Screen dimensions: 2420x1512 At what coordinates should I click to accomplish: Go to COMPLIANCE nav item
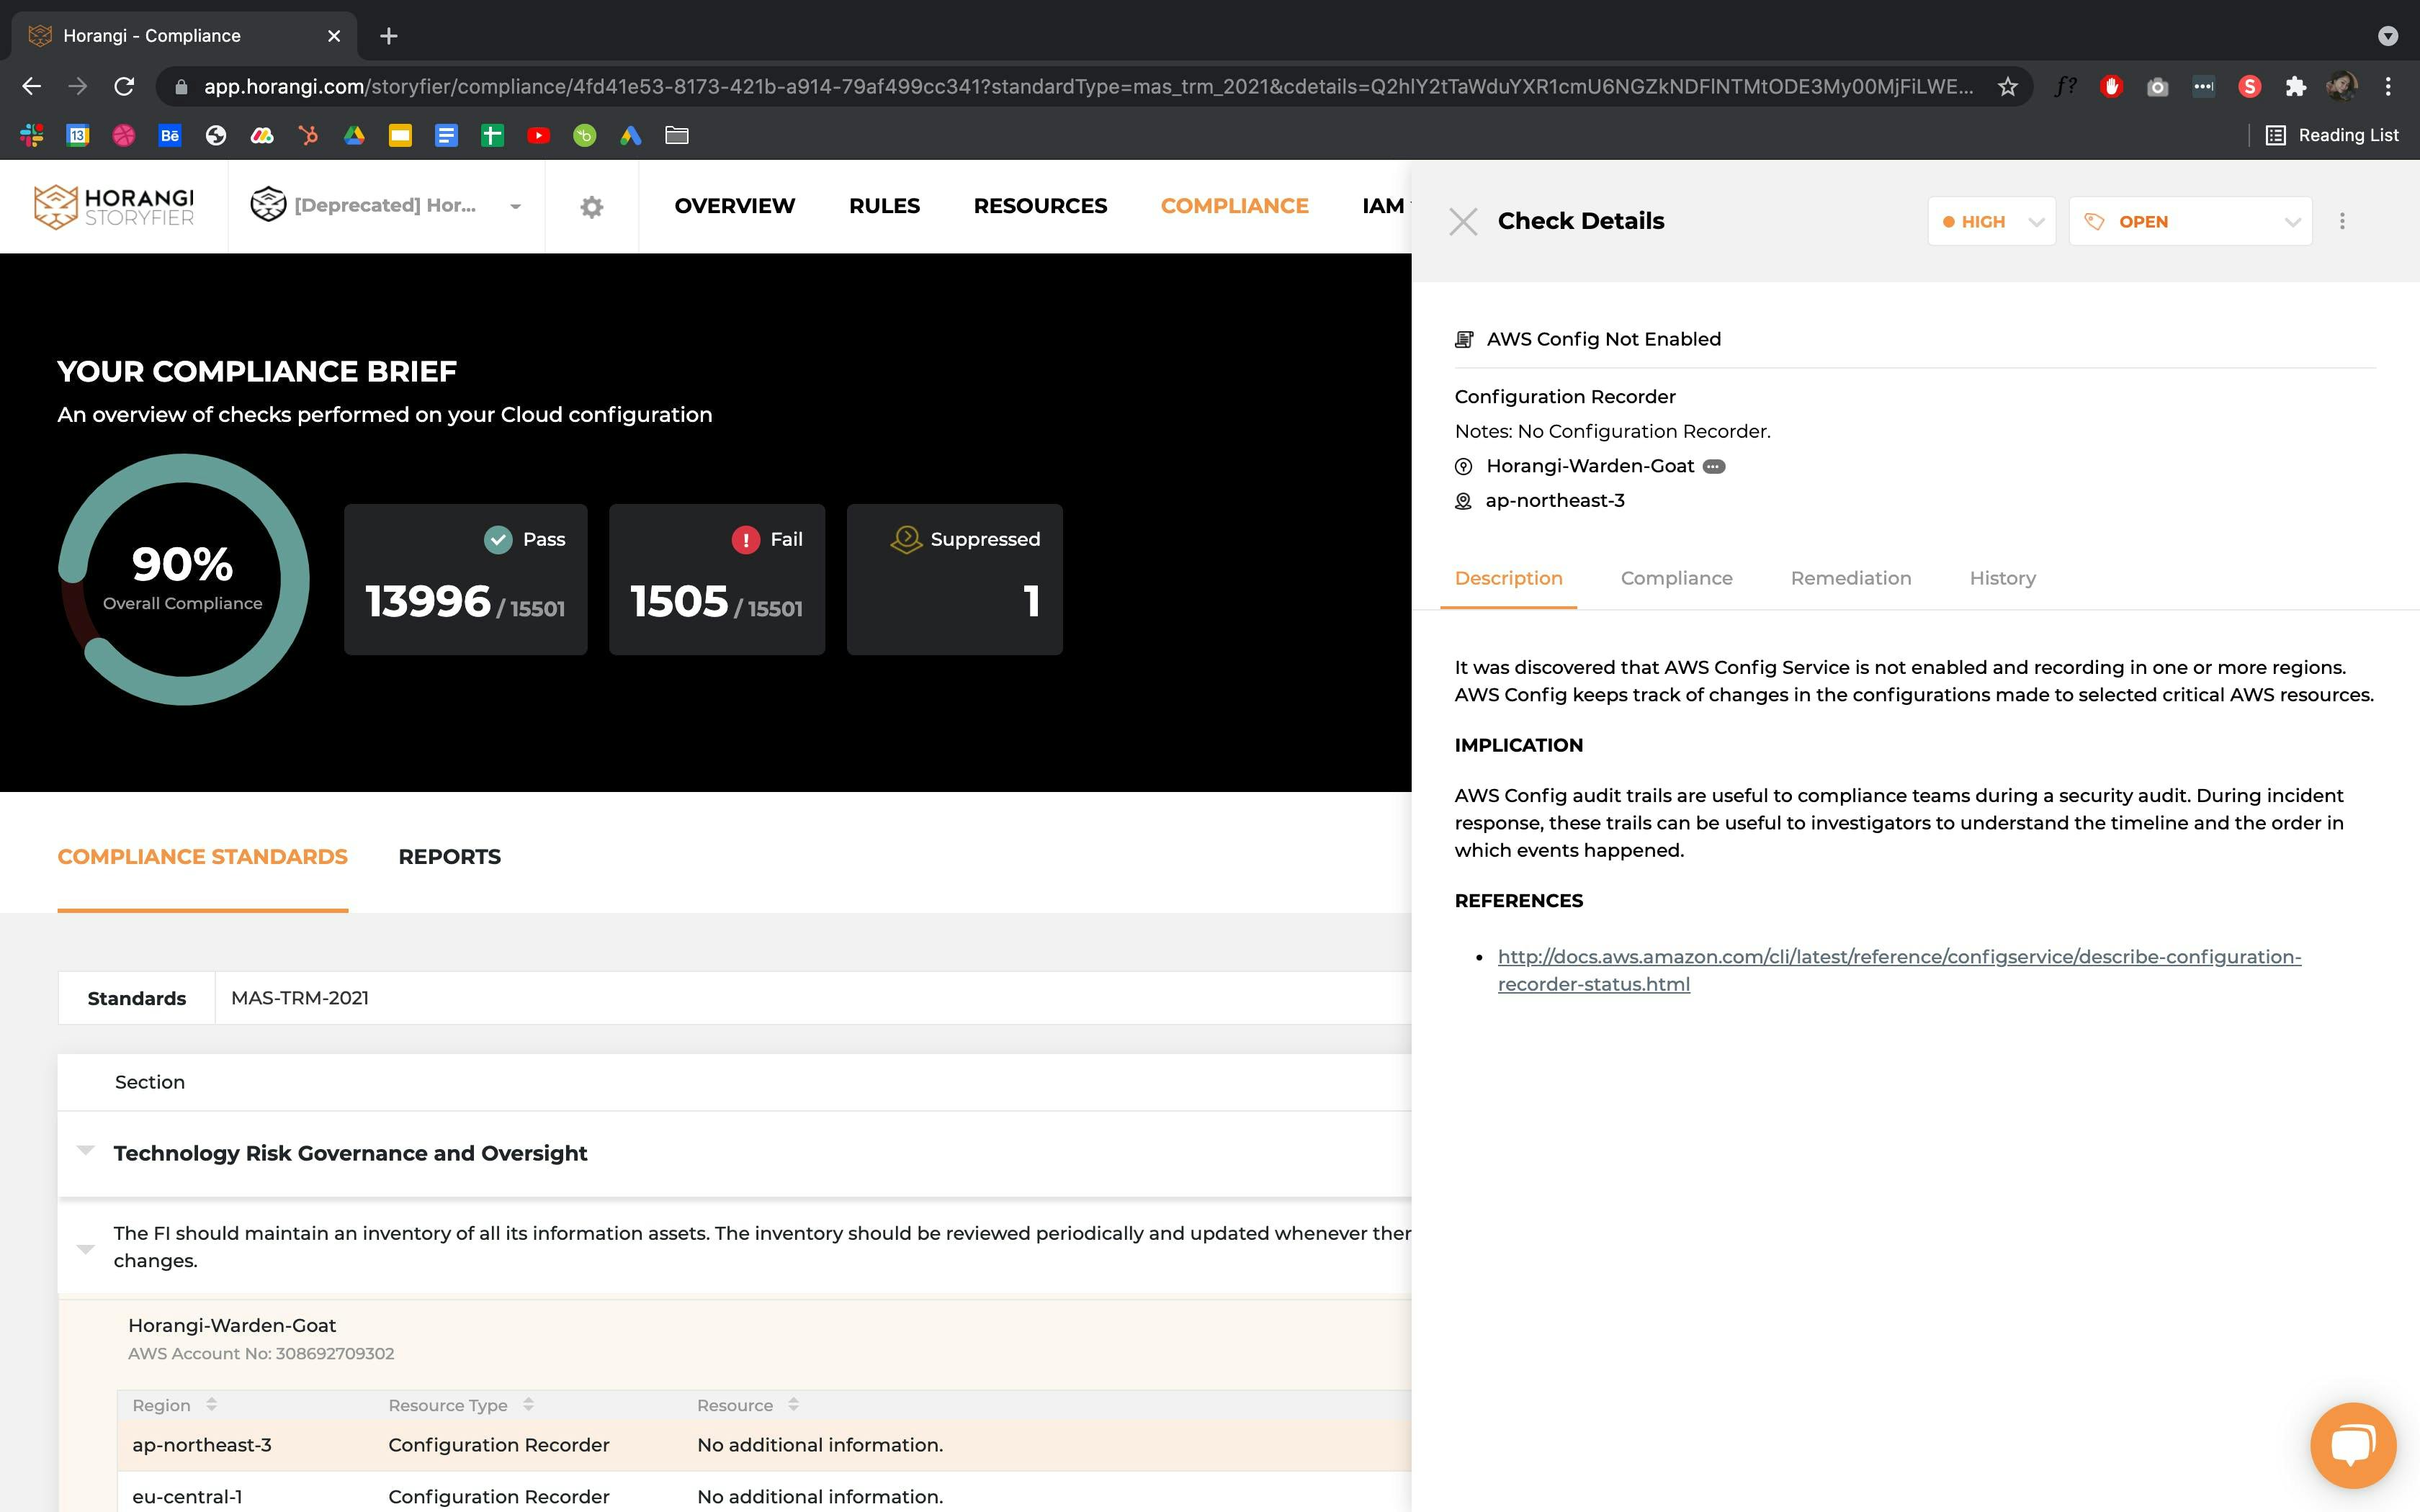coord(1234,206)
